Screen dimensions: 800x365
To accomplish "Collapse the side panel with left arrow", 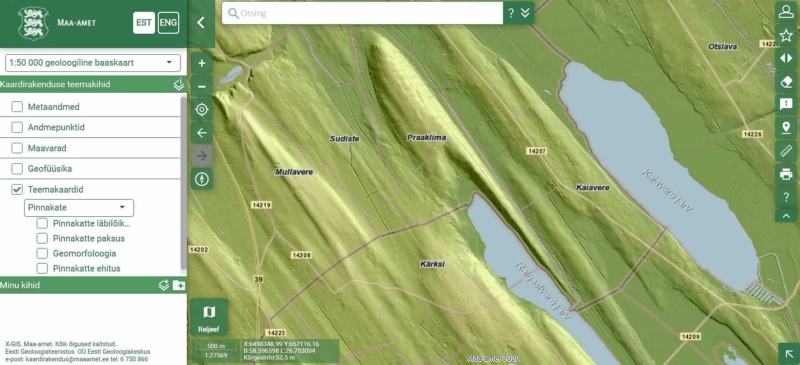I will pos(201,22).
